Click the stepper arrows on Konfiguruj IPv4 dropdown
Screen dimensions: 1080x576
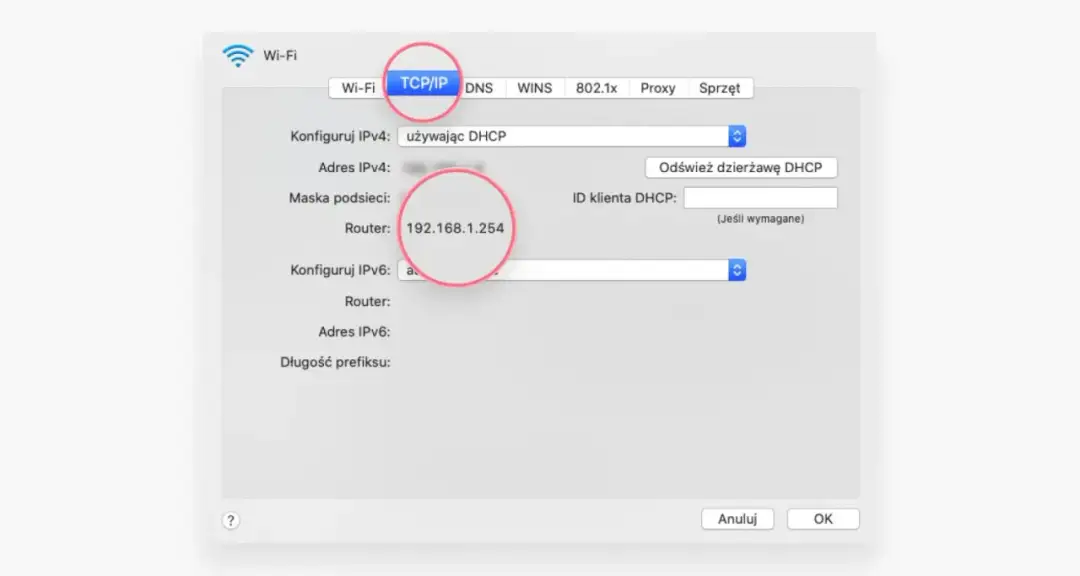coord(737,136)
